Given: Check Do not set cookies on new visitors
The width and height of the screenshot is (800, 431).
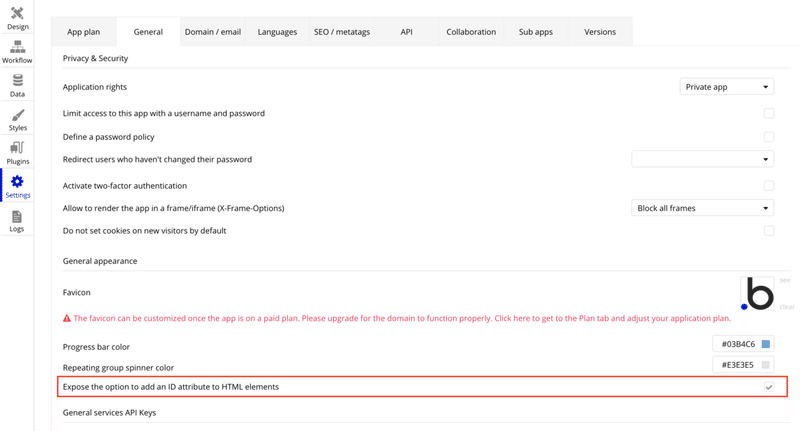Looking at the screenshot, I should click(x=769, y=231).
